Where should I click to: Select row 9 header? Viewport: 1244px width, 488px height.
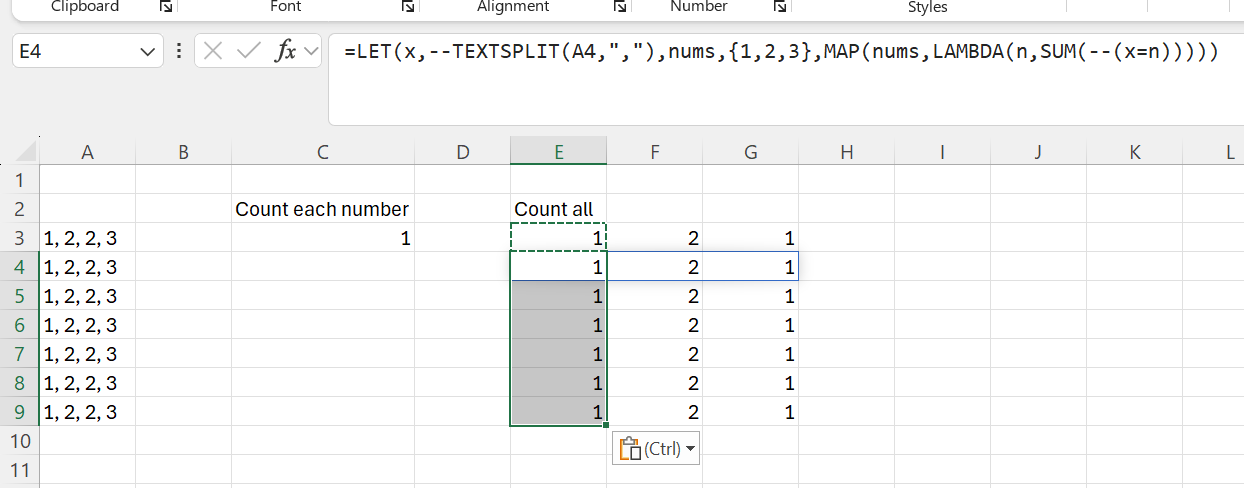[x=19, y=412]
